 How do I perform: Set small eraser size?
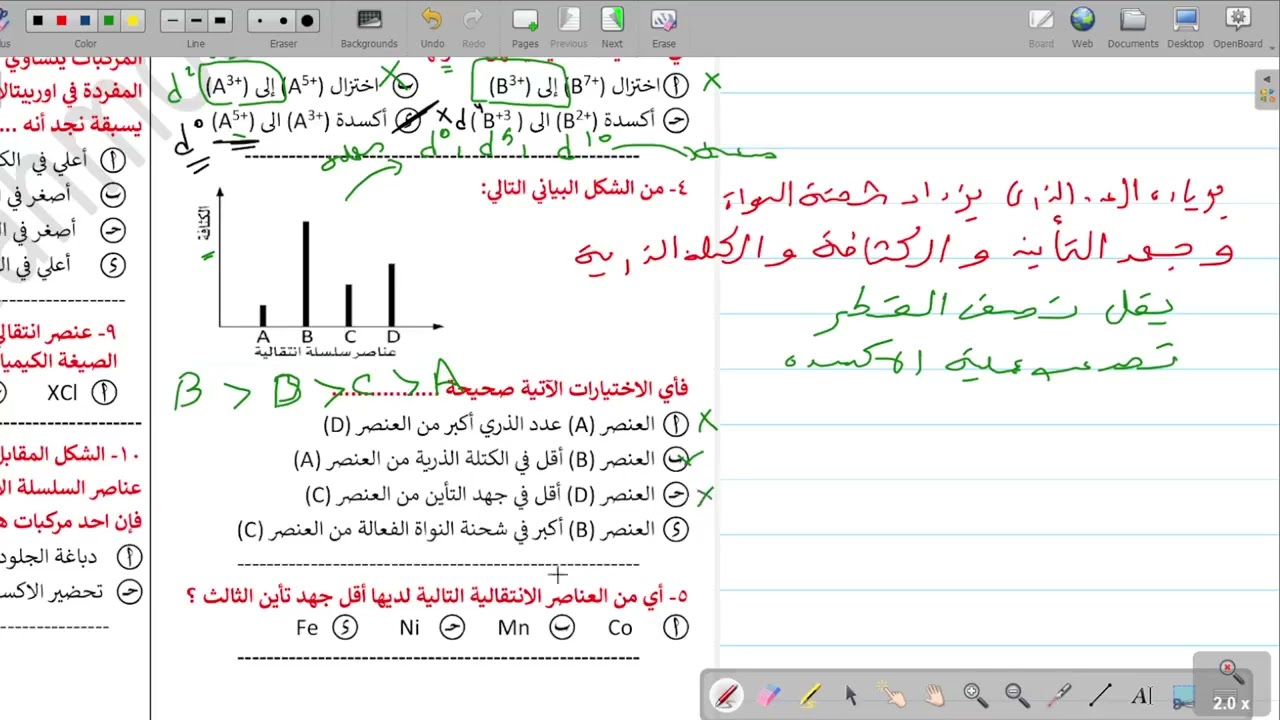tap(260, 20)
